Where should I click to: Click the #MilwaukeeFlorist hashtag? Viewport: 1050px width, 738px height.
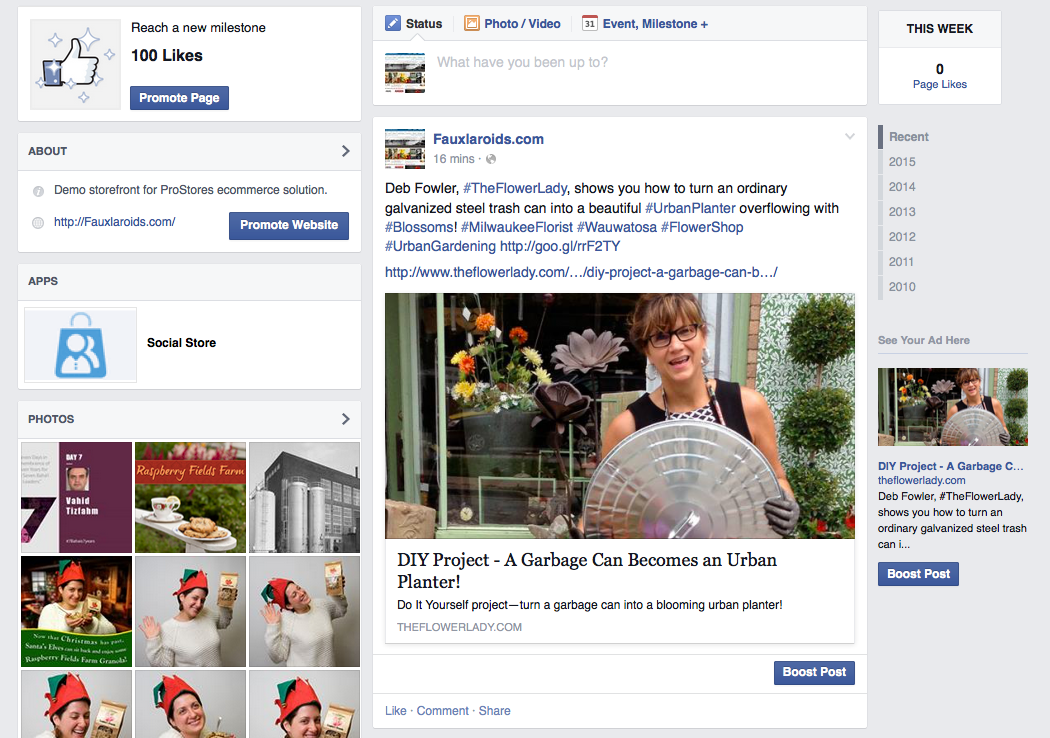(x=516, y=227)
